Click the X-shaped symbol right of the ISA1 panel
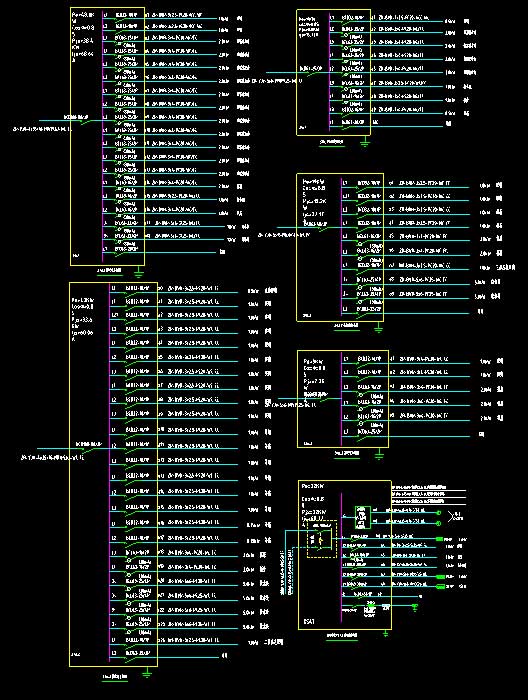Image resolution: width=528 pixels, height=700 pixels. (x=455, y=516)
